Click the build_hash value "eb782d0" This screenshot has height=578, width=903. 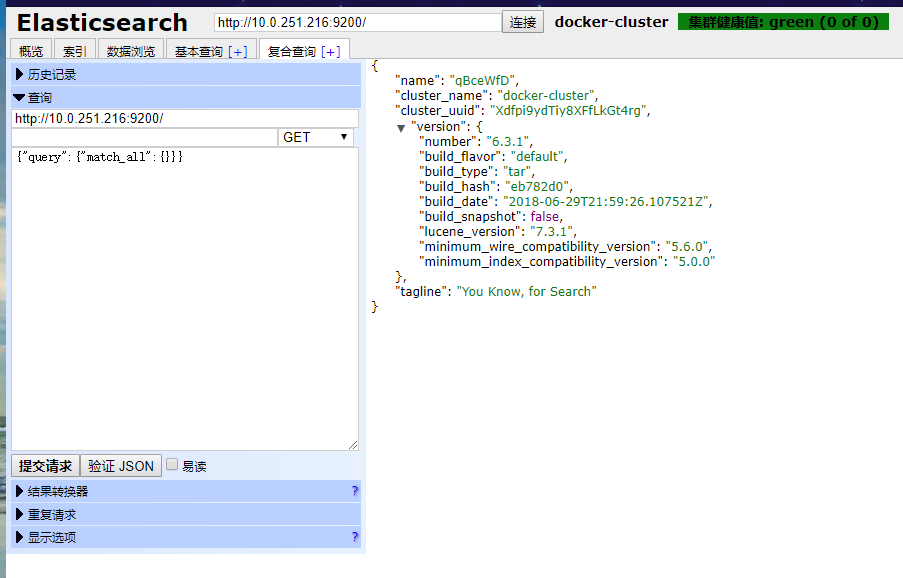(x=537, y=187)
